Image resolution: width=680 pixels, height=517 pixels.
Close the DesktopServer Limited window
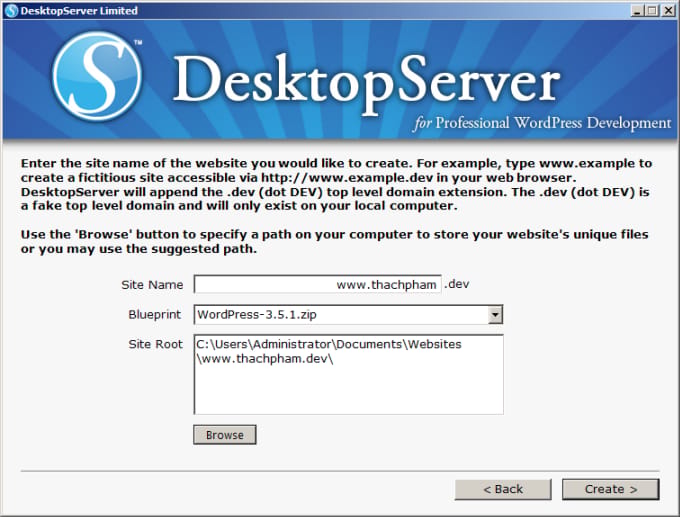668,10
